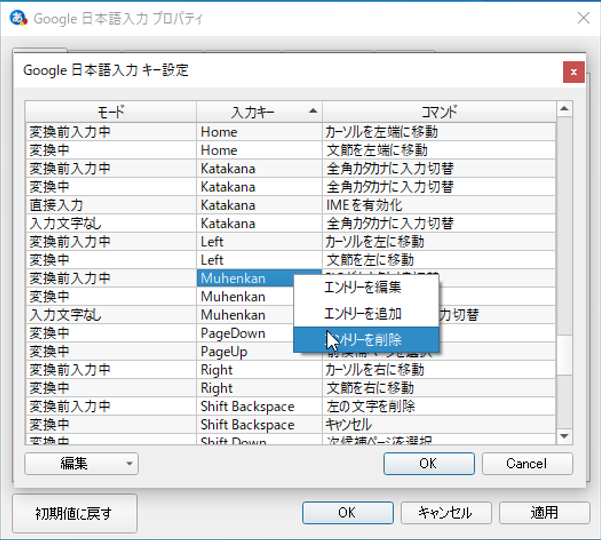Click the コマンド column header
Image resolution: width=601 pixels, height=540 pixels.
437,111
